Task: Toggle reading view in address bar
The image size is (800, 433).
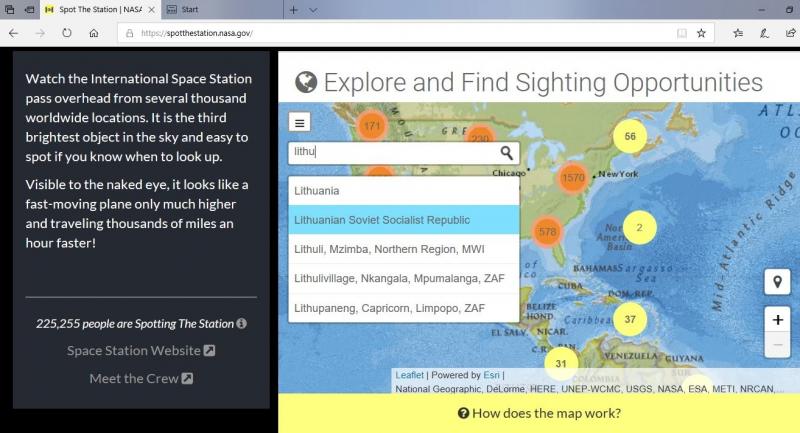Action: [x=681, y=33]
